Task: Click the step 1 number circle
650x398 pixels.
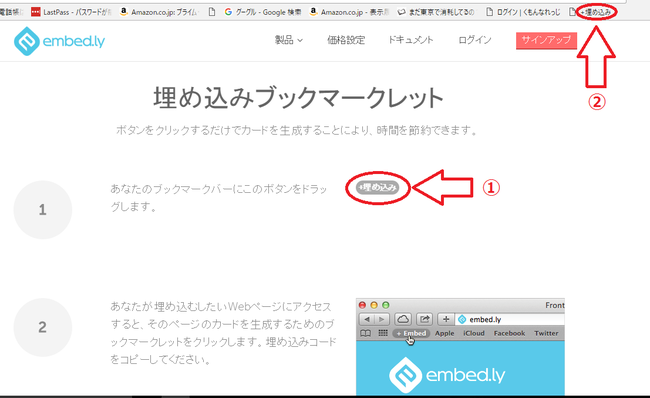Action: pos(43,210)
